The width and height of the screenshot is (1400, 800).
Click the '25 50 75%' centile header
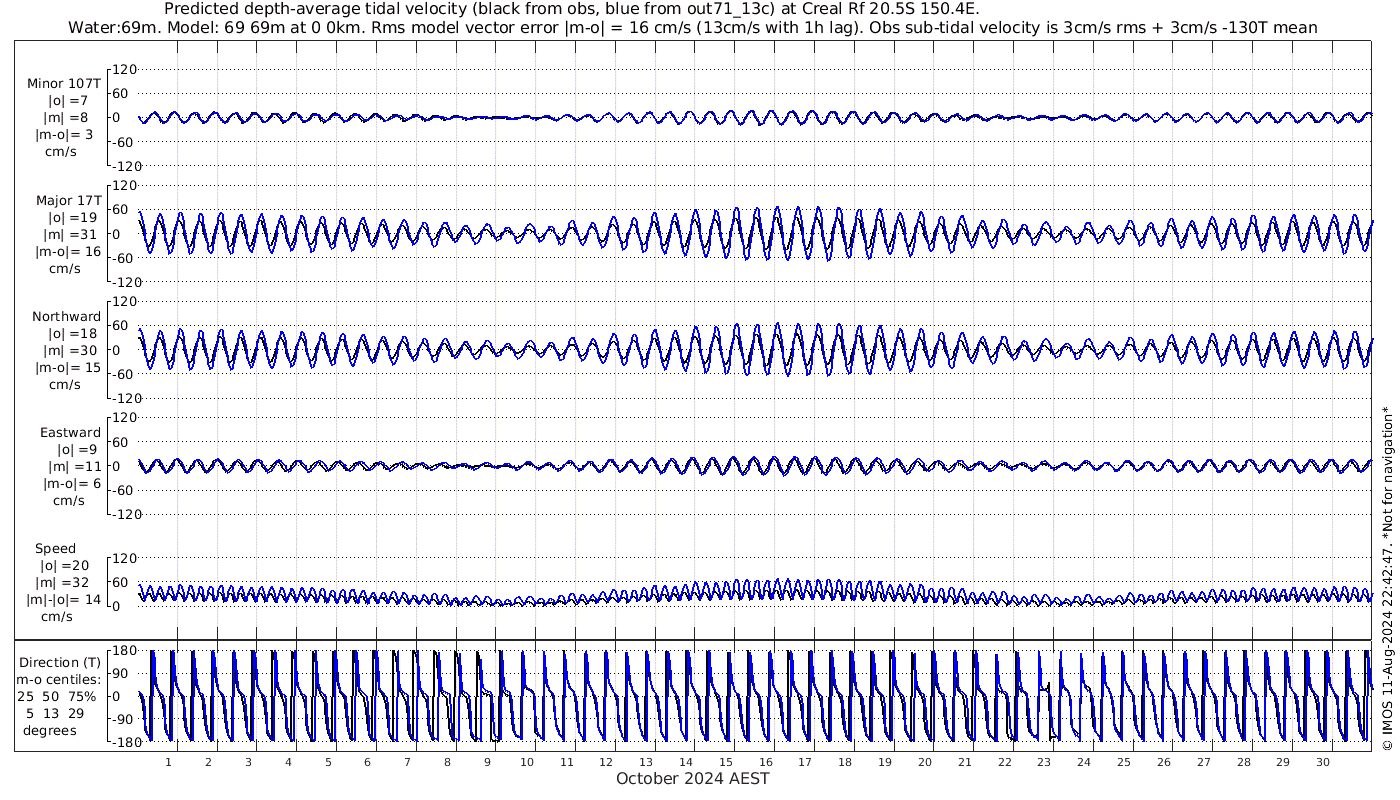[x=56, y=697]
